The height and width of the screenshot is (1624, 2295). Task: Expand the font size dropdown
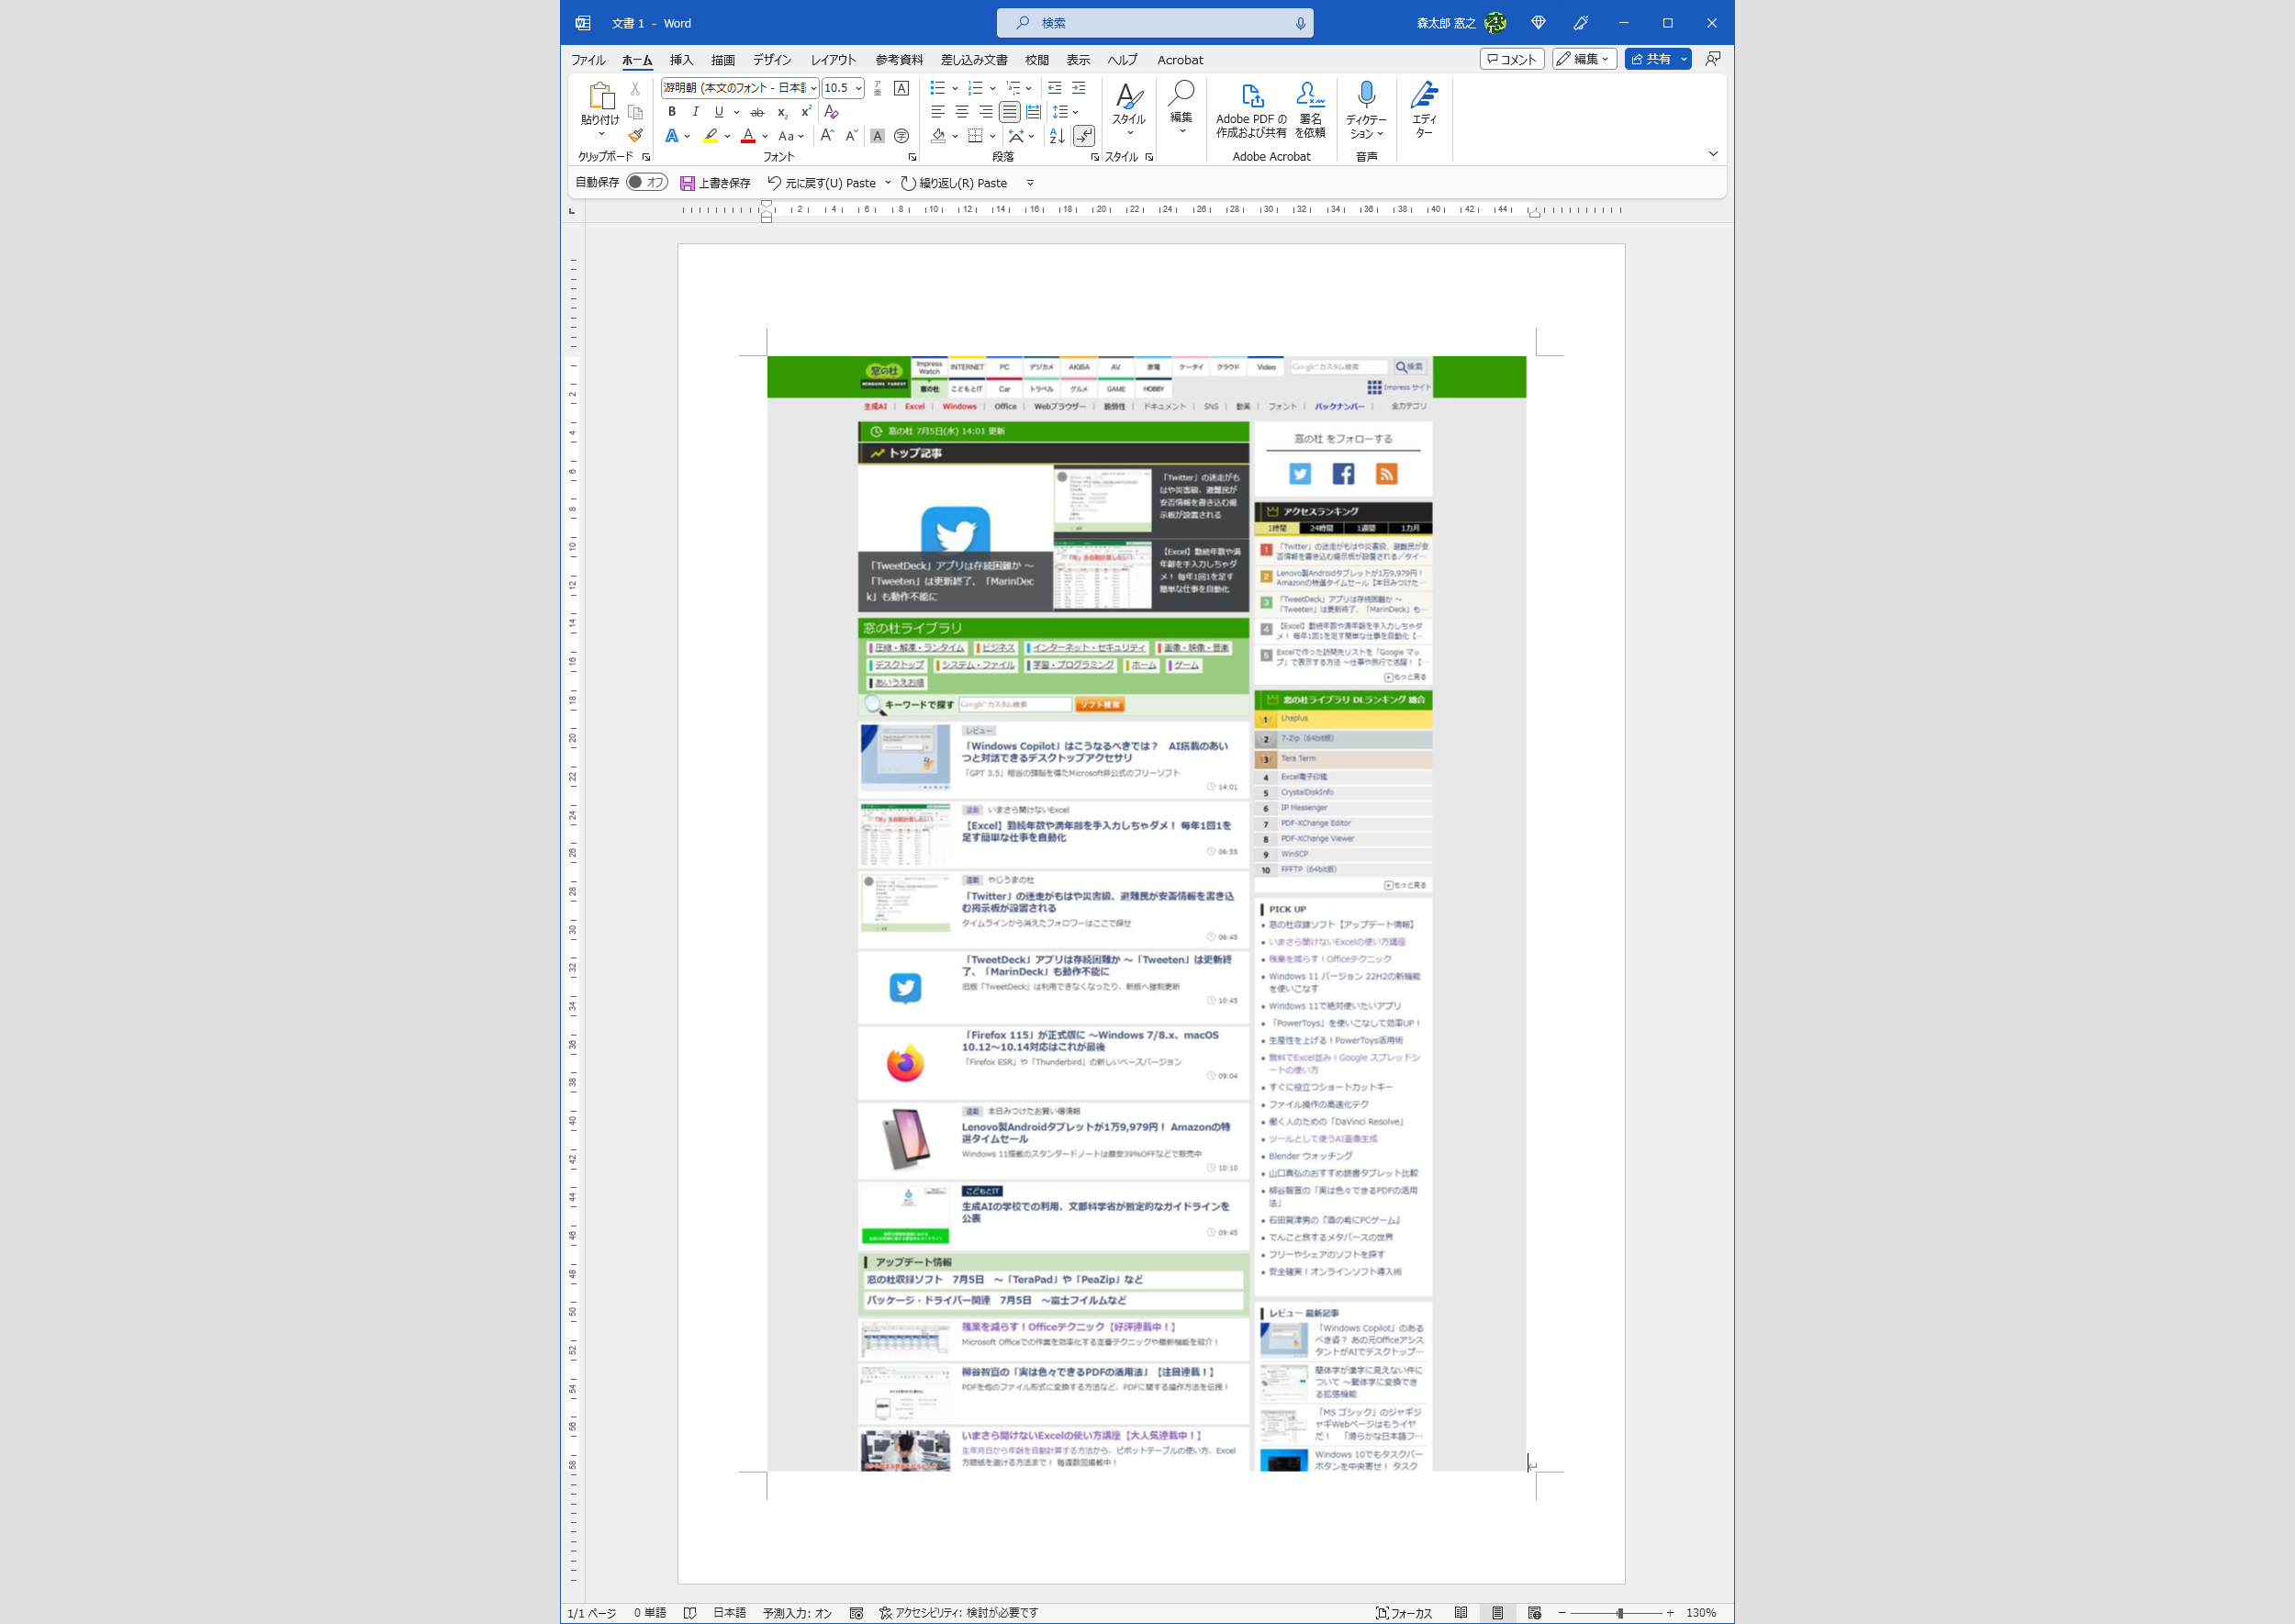point(859,88)
